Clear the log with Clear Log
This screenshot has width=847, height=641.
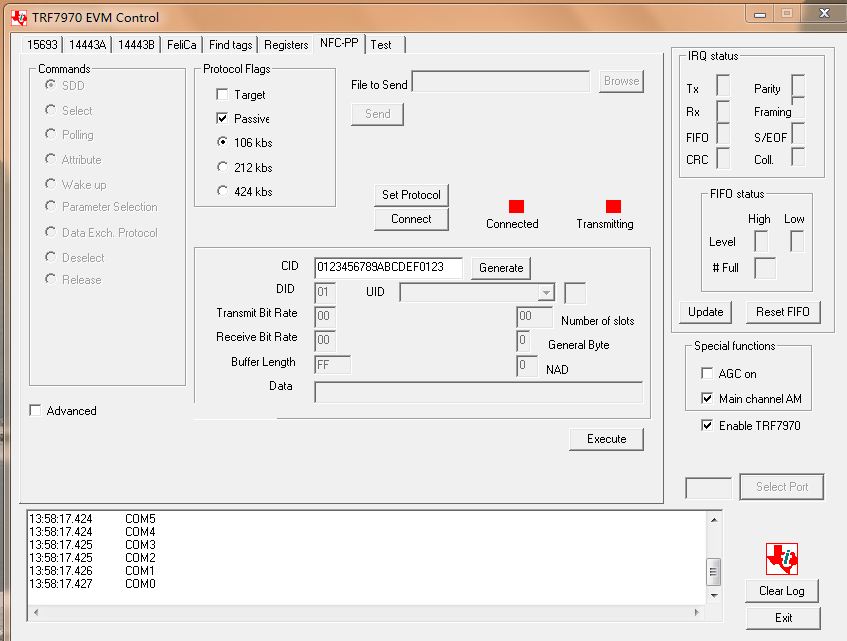pos(781,590)
